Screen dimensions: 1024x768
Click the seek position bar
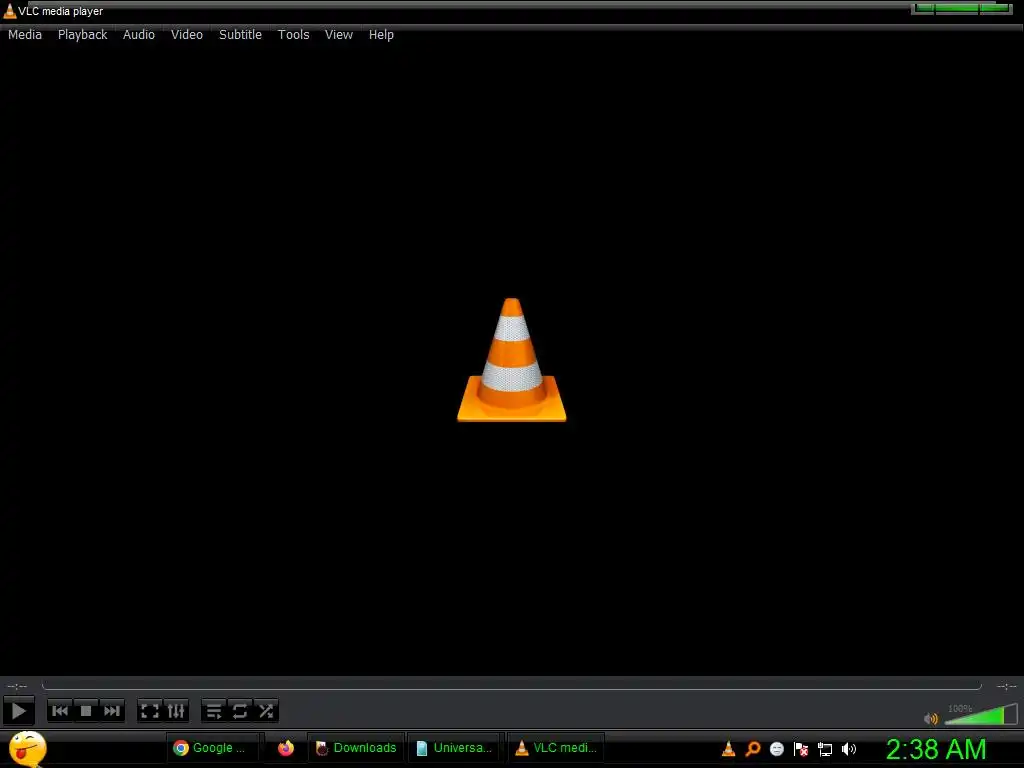click(x=511, y=686)
